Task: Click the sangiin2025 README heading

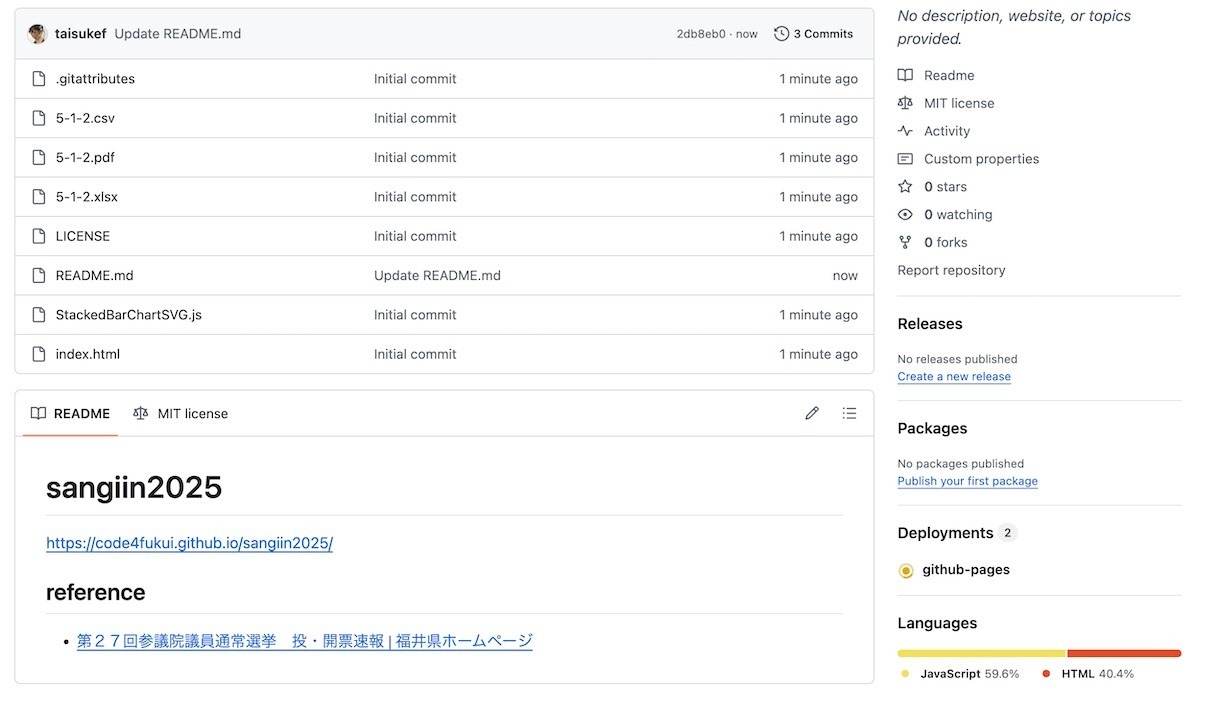Action: click(134, 488)
